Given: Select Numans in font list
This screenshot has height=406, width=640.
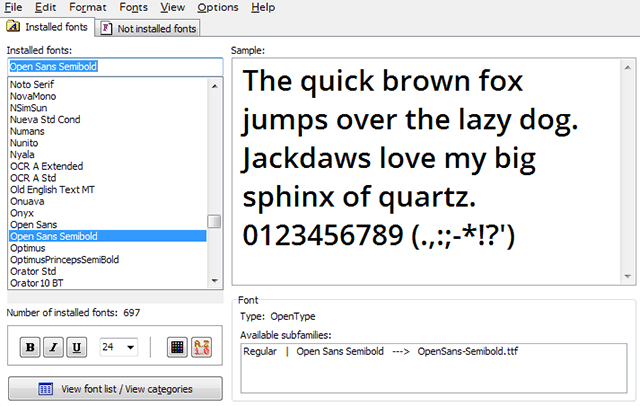Looking at the screenshot, I should [108, 131].
